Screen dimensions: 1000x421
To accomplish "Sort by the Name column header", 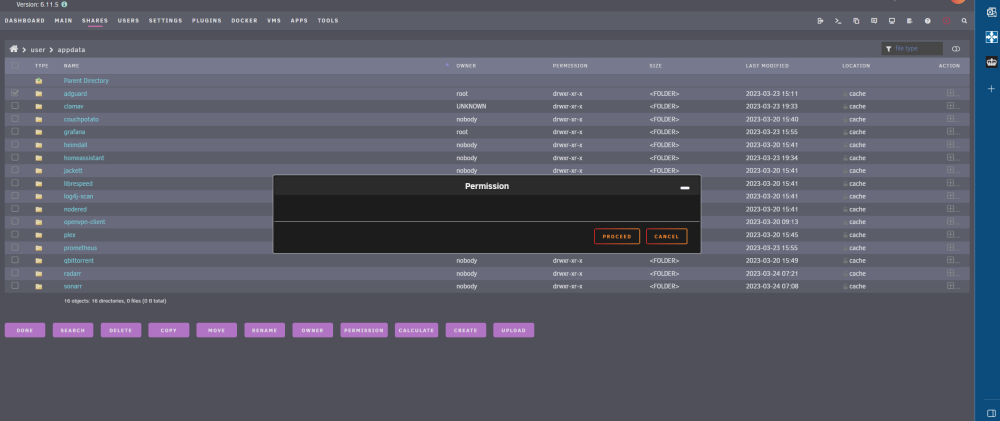I will [x=71, y=66].
